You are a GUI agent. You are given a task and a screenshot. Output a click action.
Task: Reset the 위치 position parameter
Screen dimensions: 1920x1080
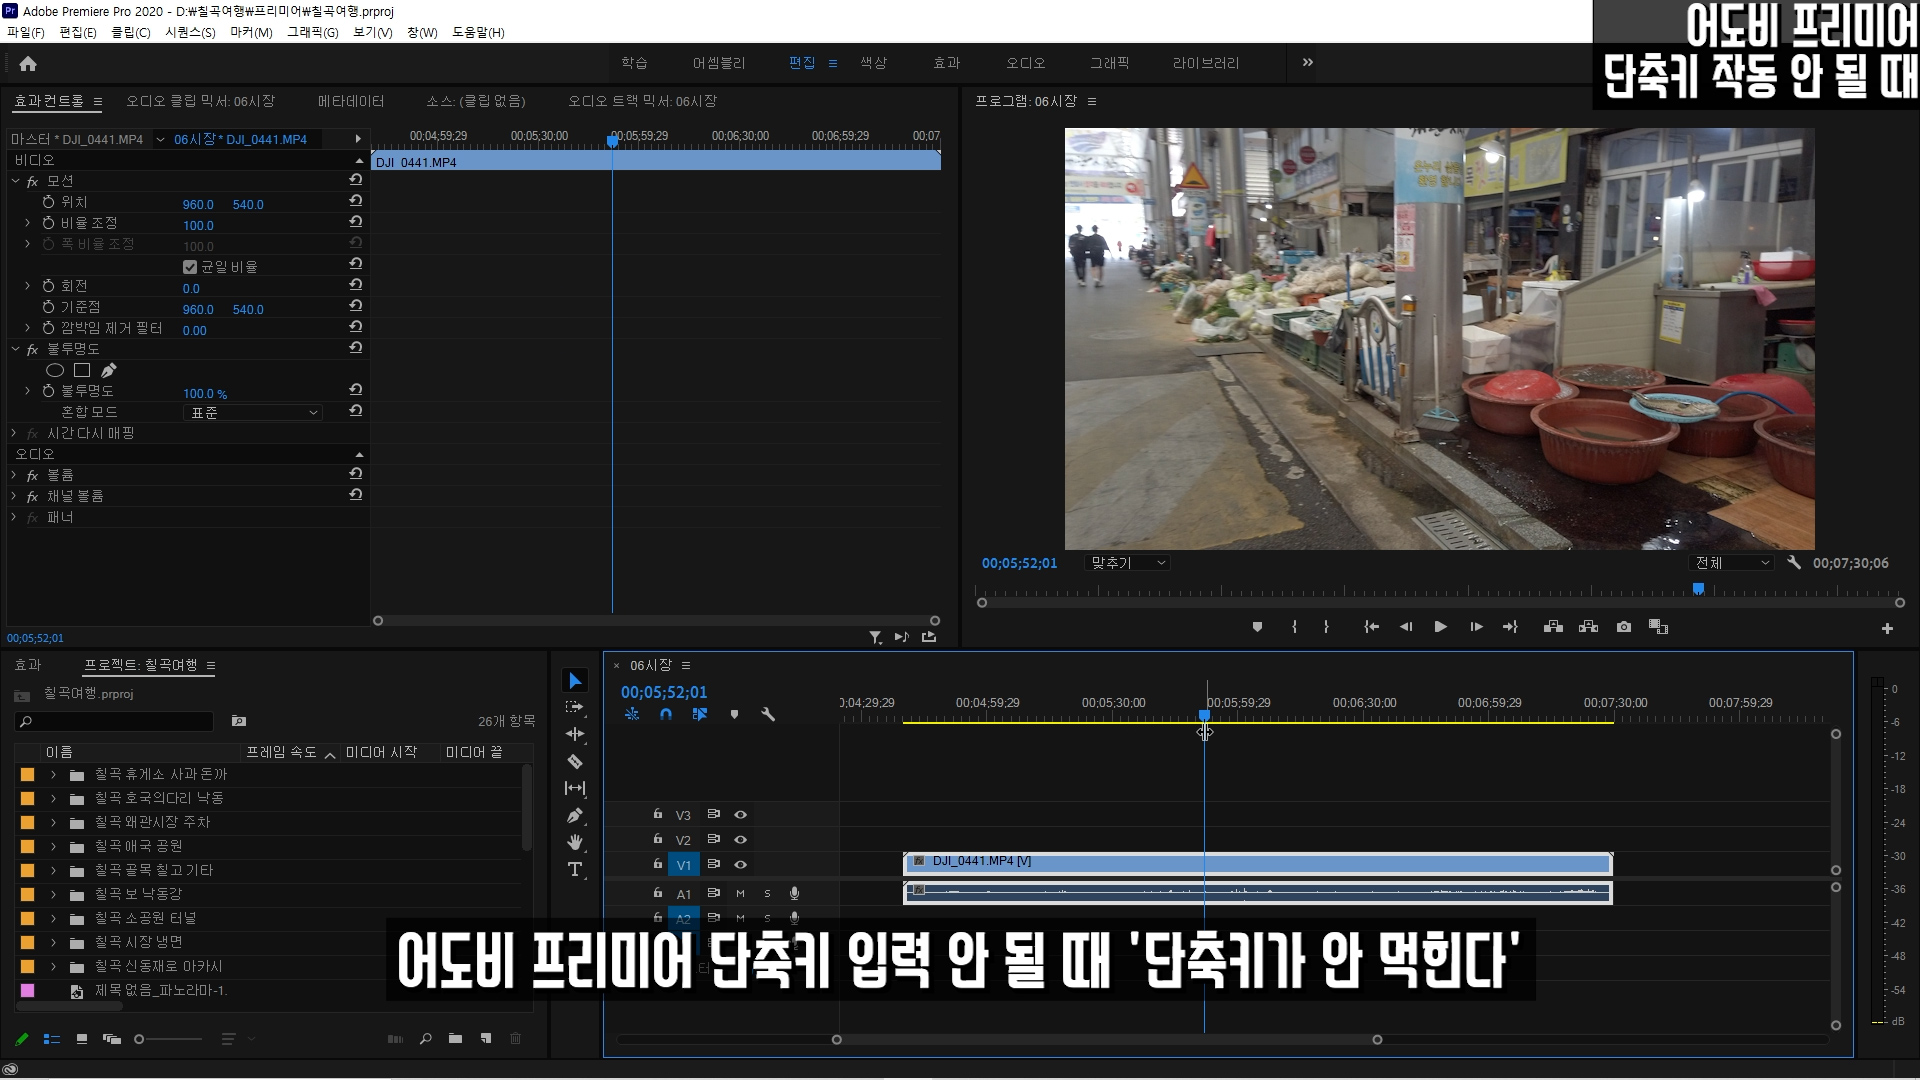click(x=355, y=201)
